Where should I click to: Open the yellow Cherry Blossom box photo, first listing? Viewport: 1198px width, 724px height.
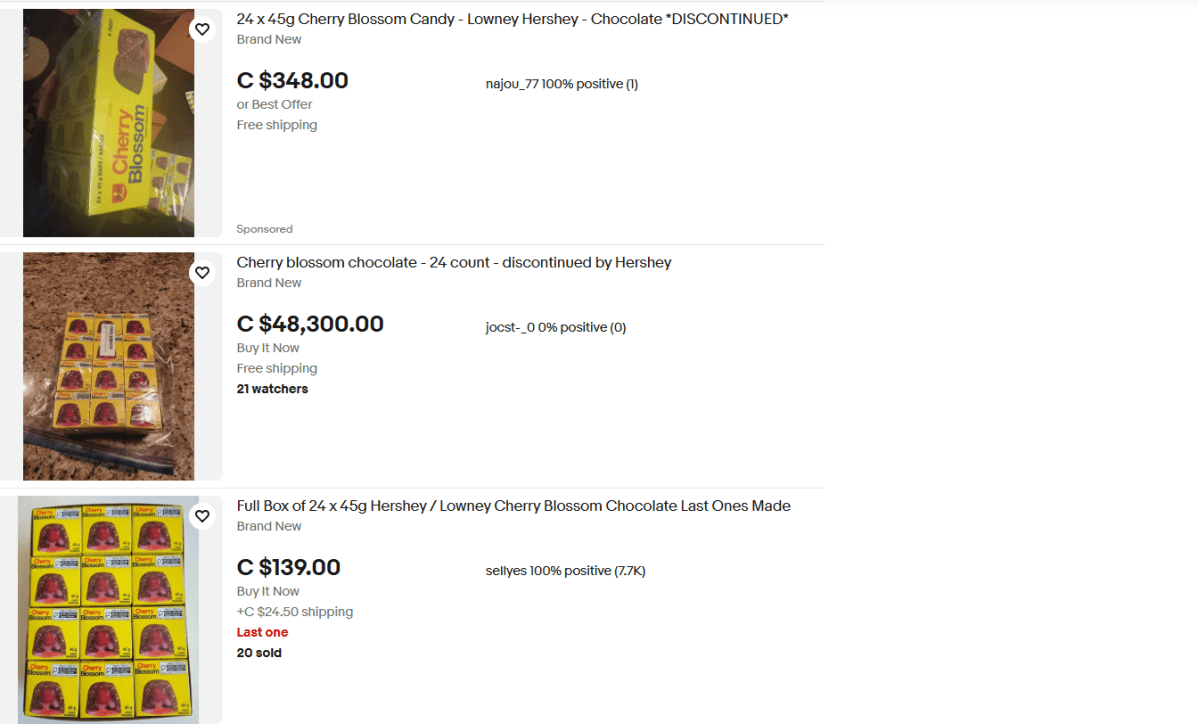click(x=108, y=123)
